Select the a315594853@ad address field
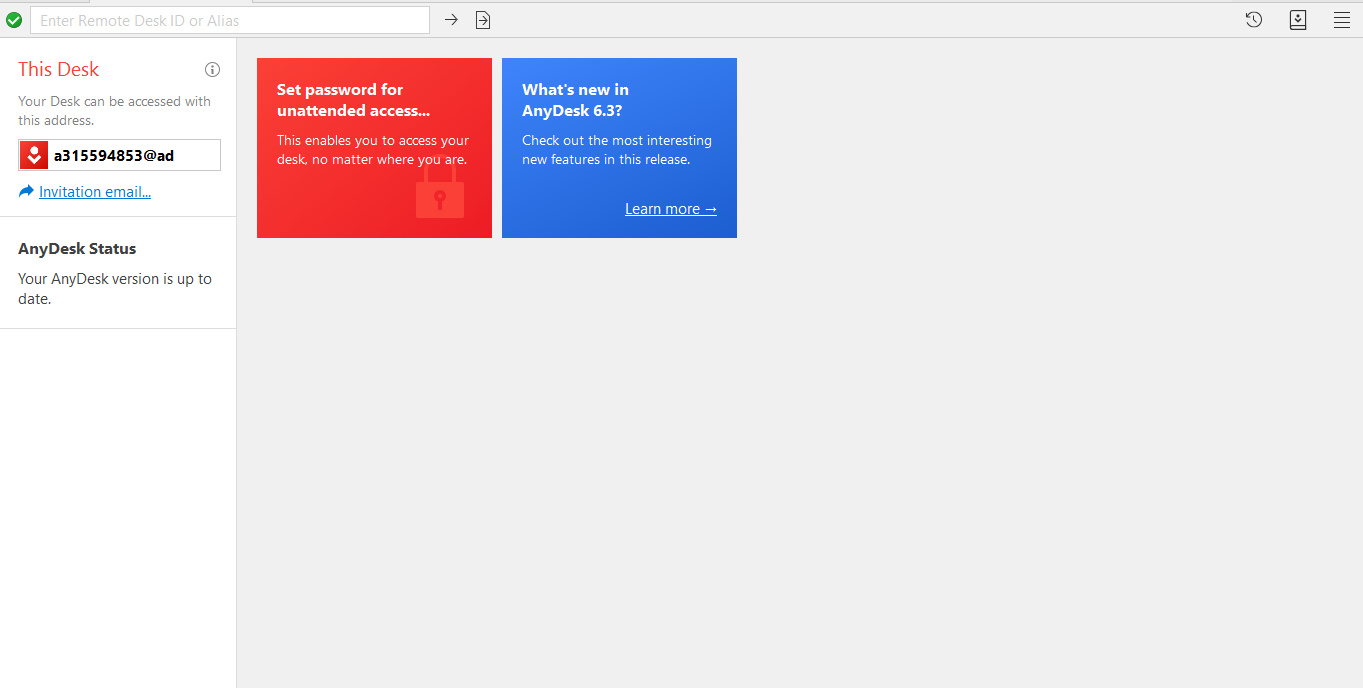 (x=119, y=155)
